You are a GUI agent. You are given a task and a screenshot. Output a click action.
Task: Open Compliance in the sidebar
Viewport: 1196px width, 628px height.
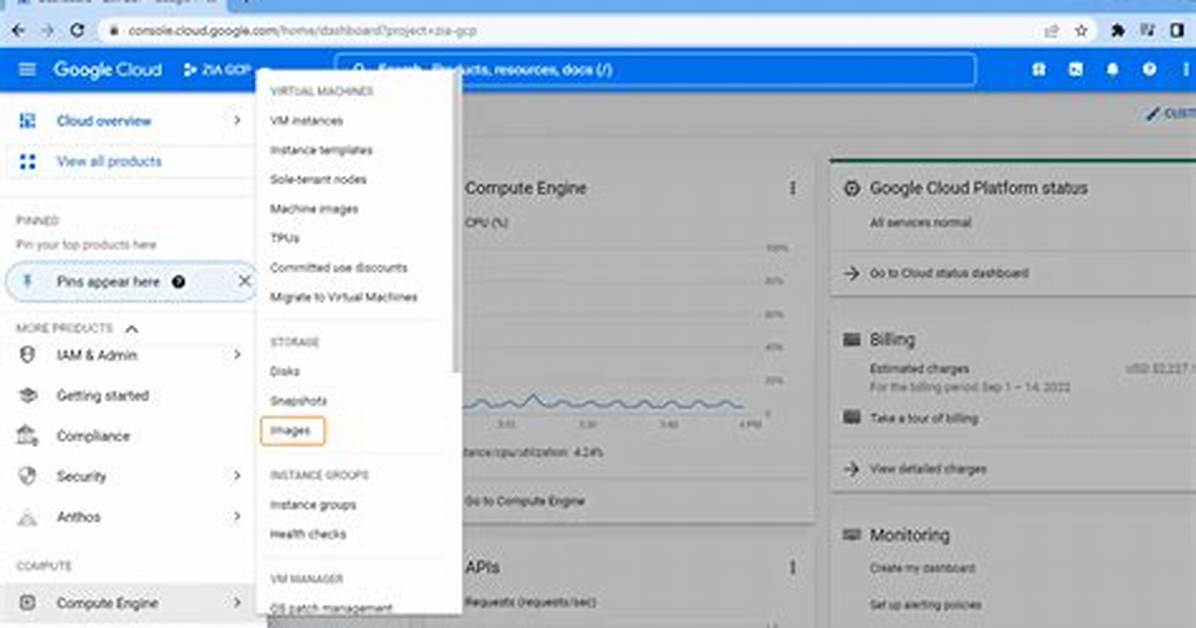coord(93,436)
